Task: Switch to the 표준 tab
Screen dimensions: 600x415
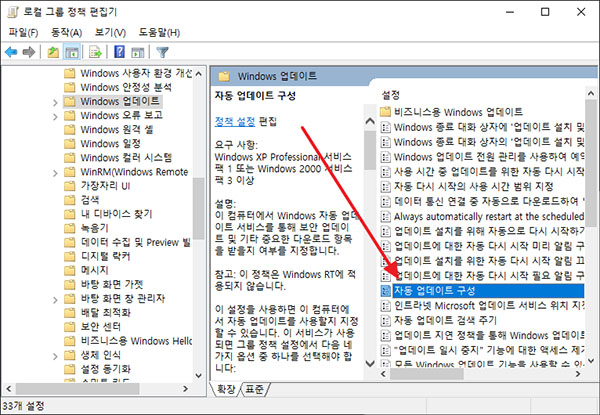Action: [254, 389]
